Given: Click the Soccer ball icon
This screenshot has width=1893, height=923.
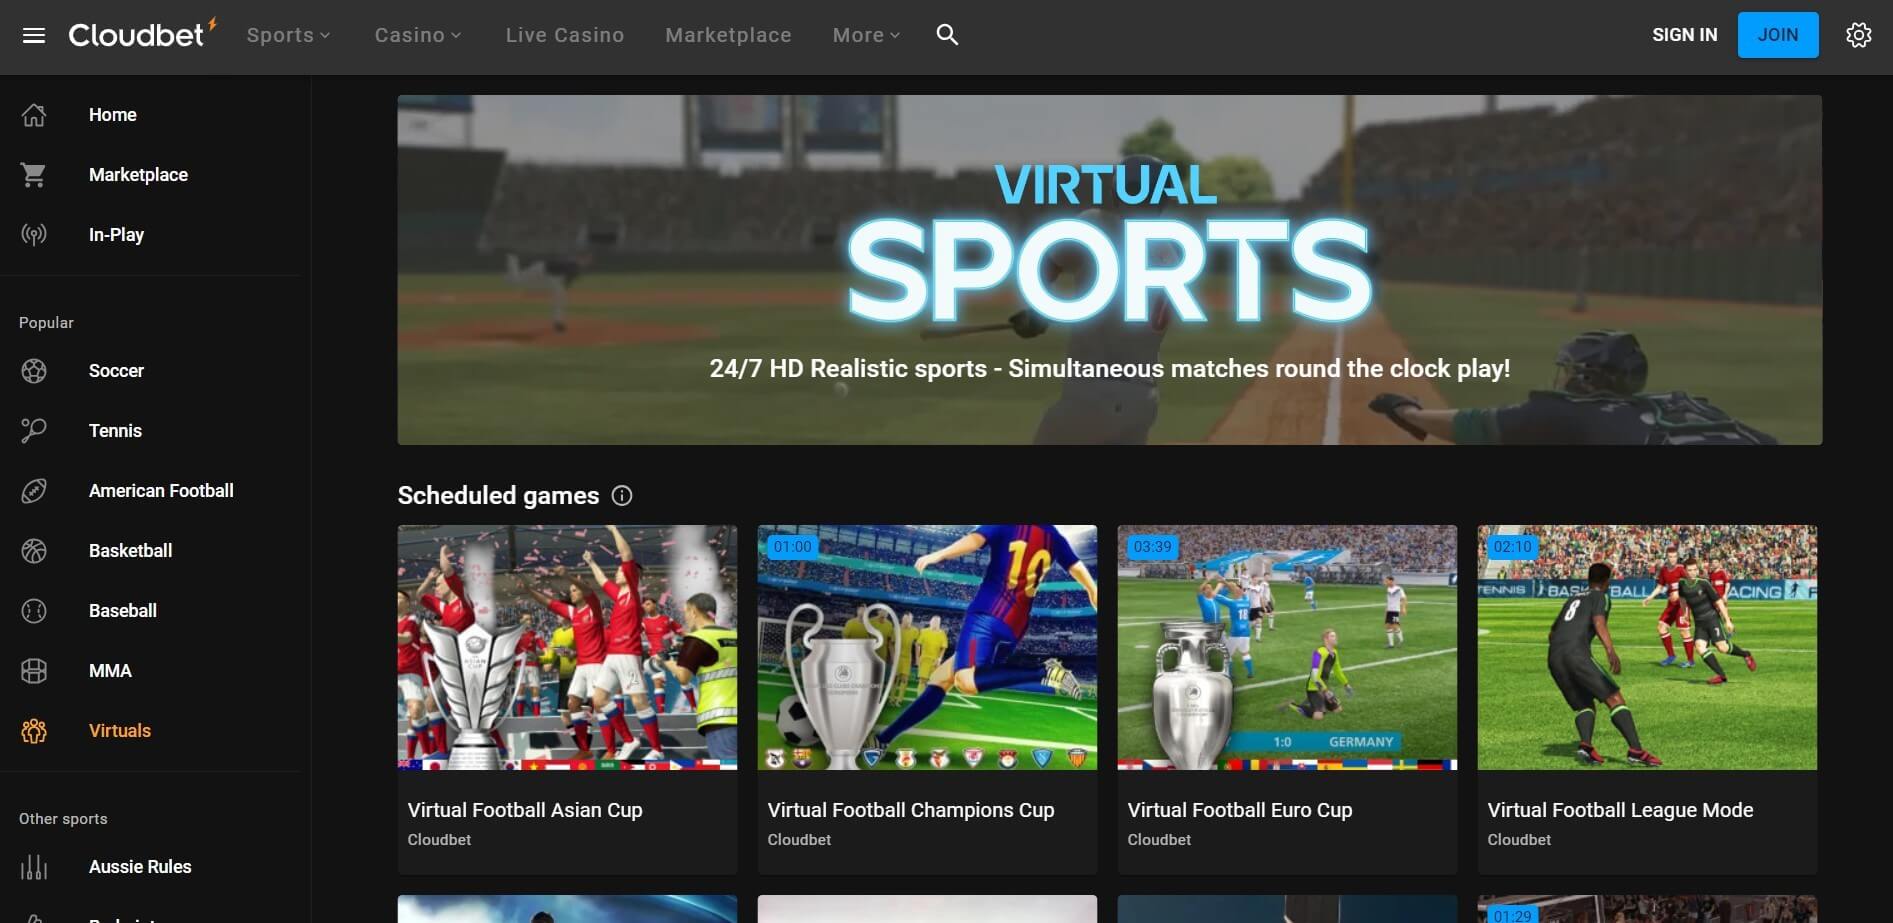Looking at the screenshot, I should click(34, 371).
